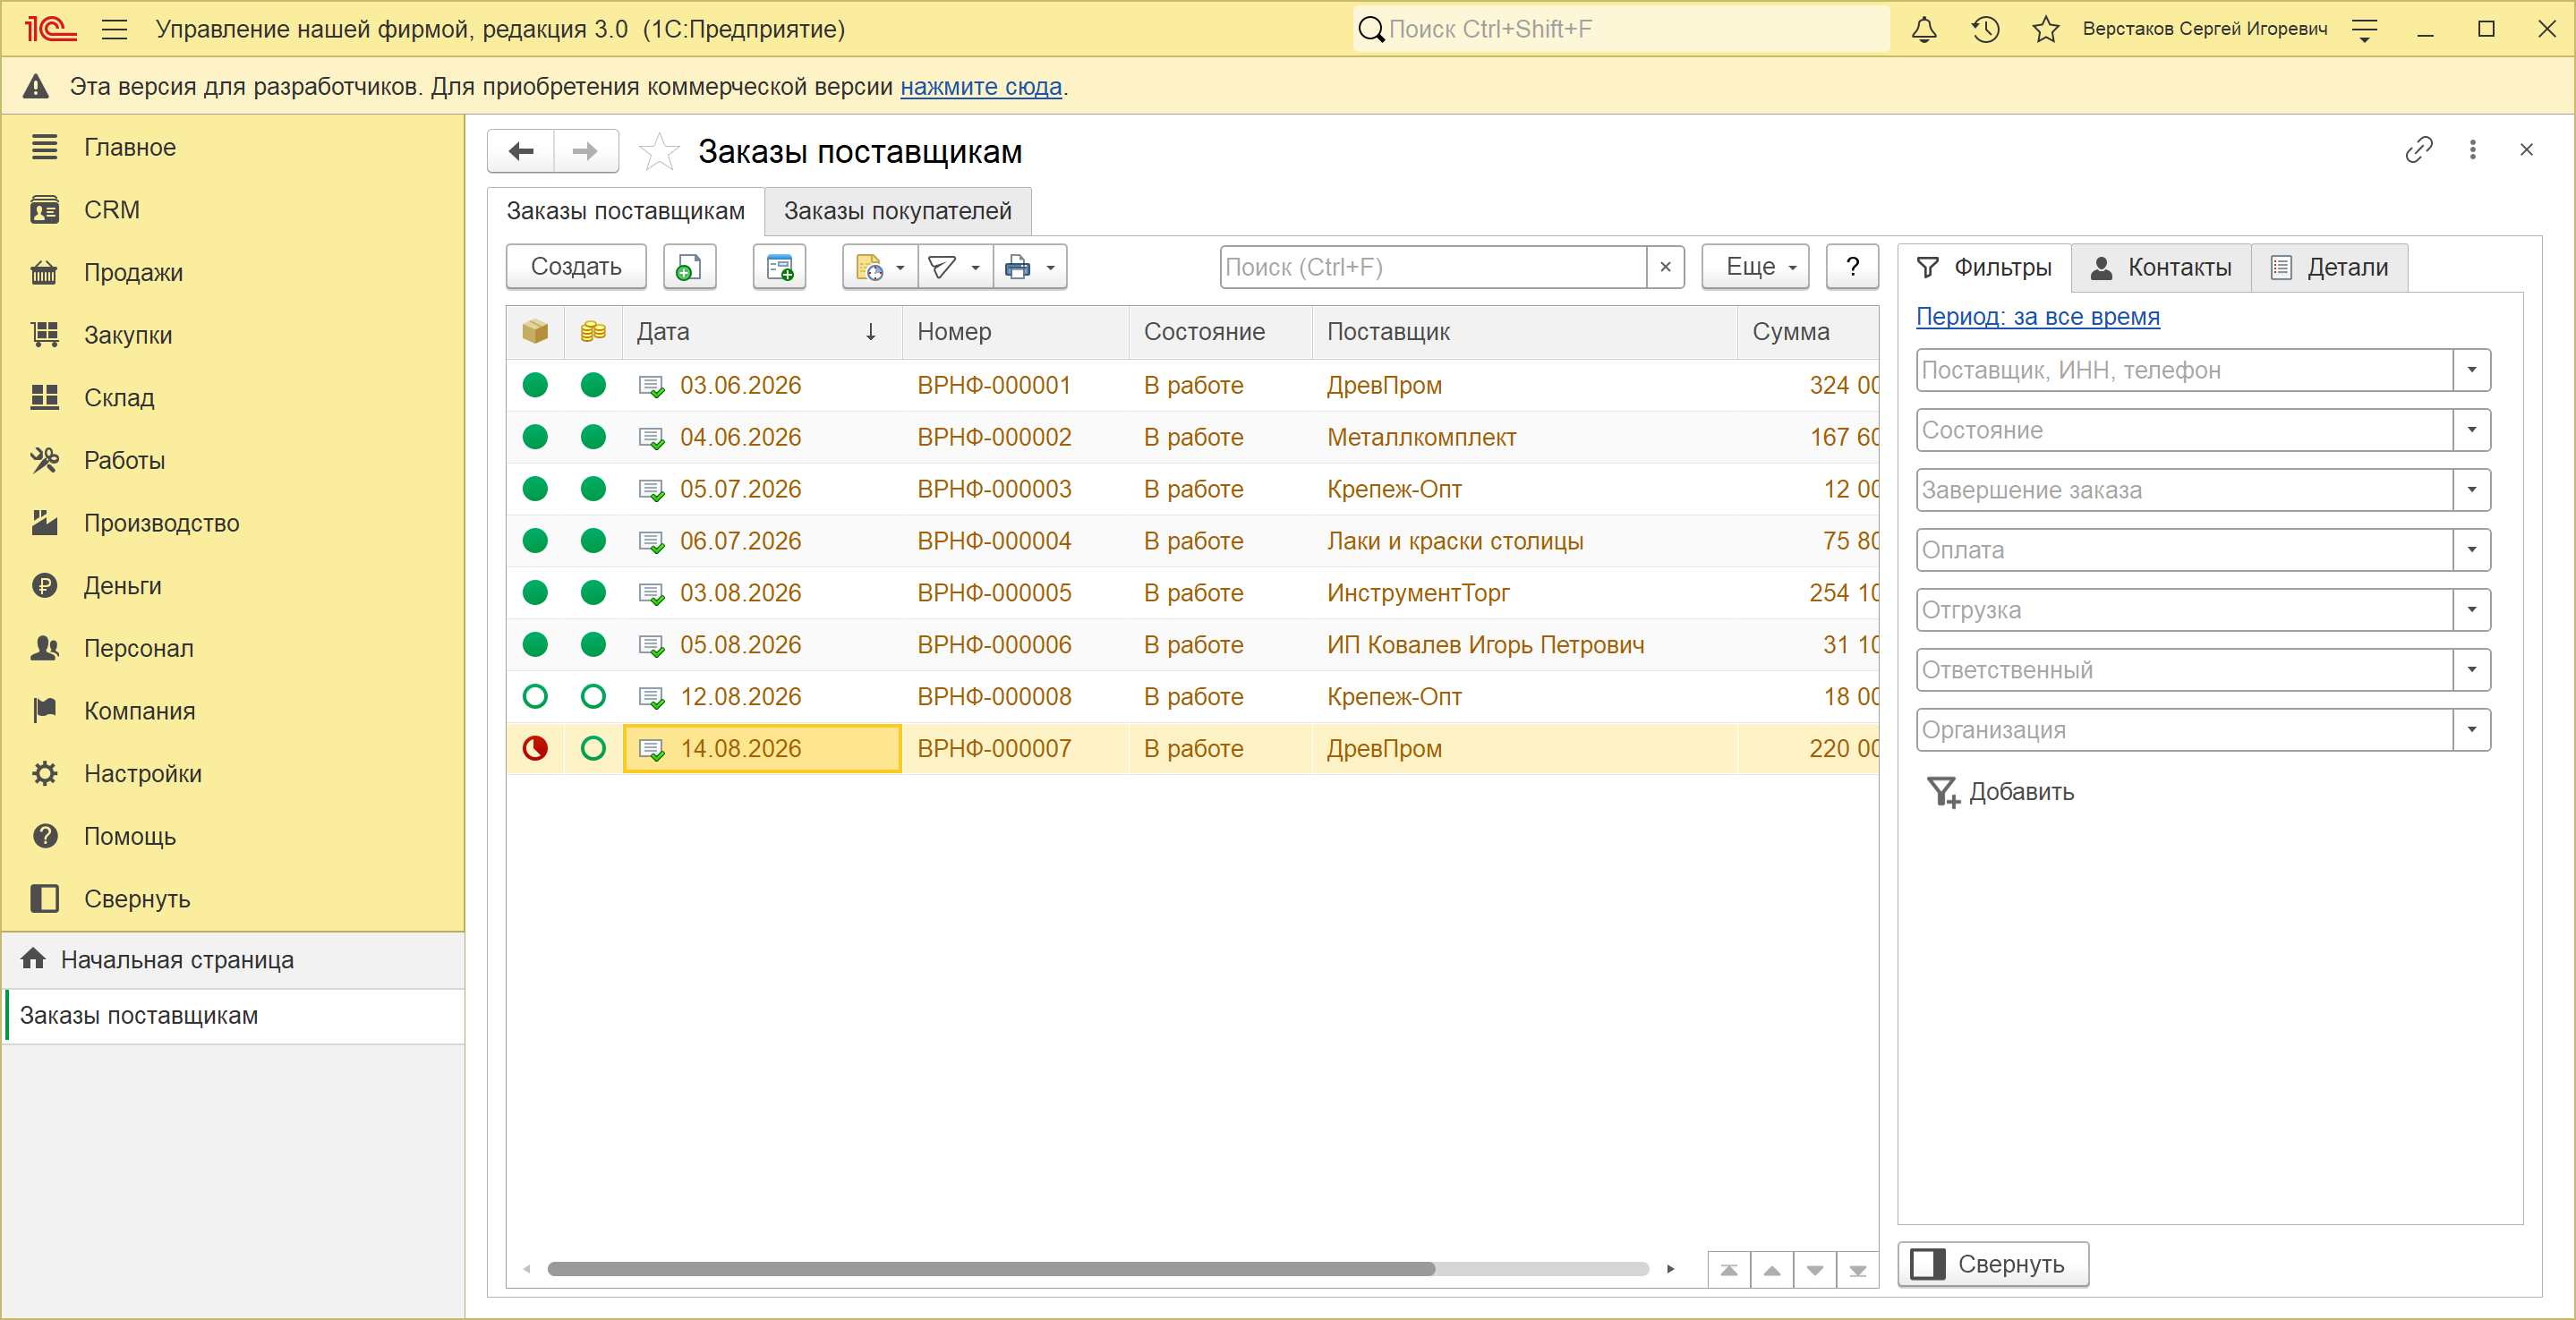Click the copy document toolbar icon
2576x1320 pixels.
689,267
